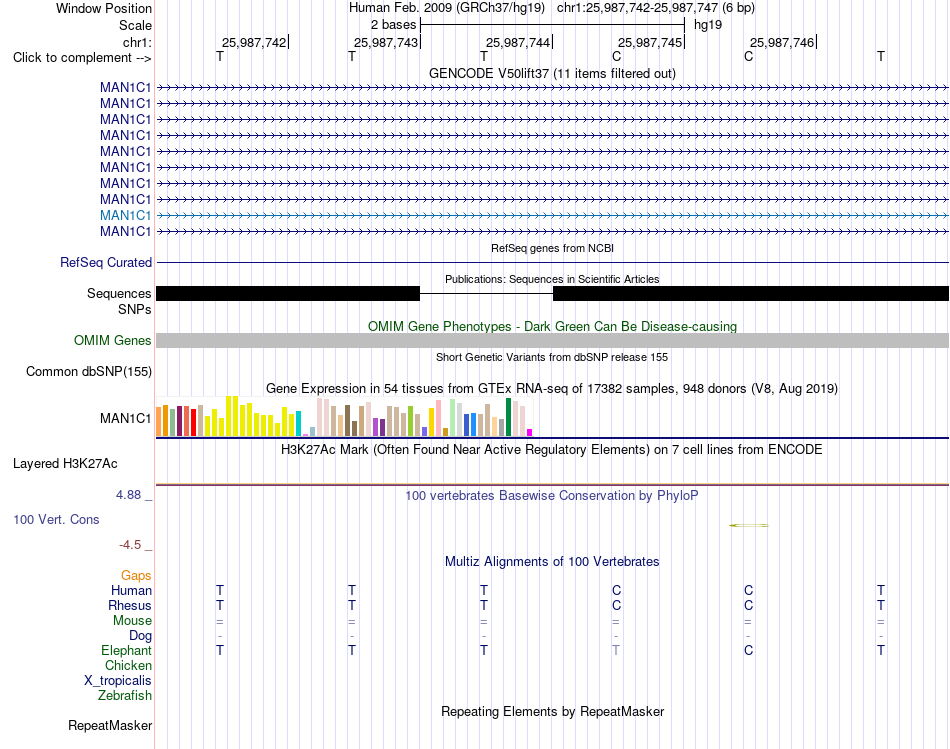Viewport: 950px width, 749px height.
Task: Click the RefSeq Curated intron line
Action: (x=552, y=262)
